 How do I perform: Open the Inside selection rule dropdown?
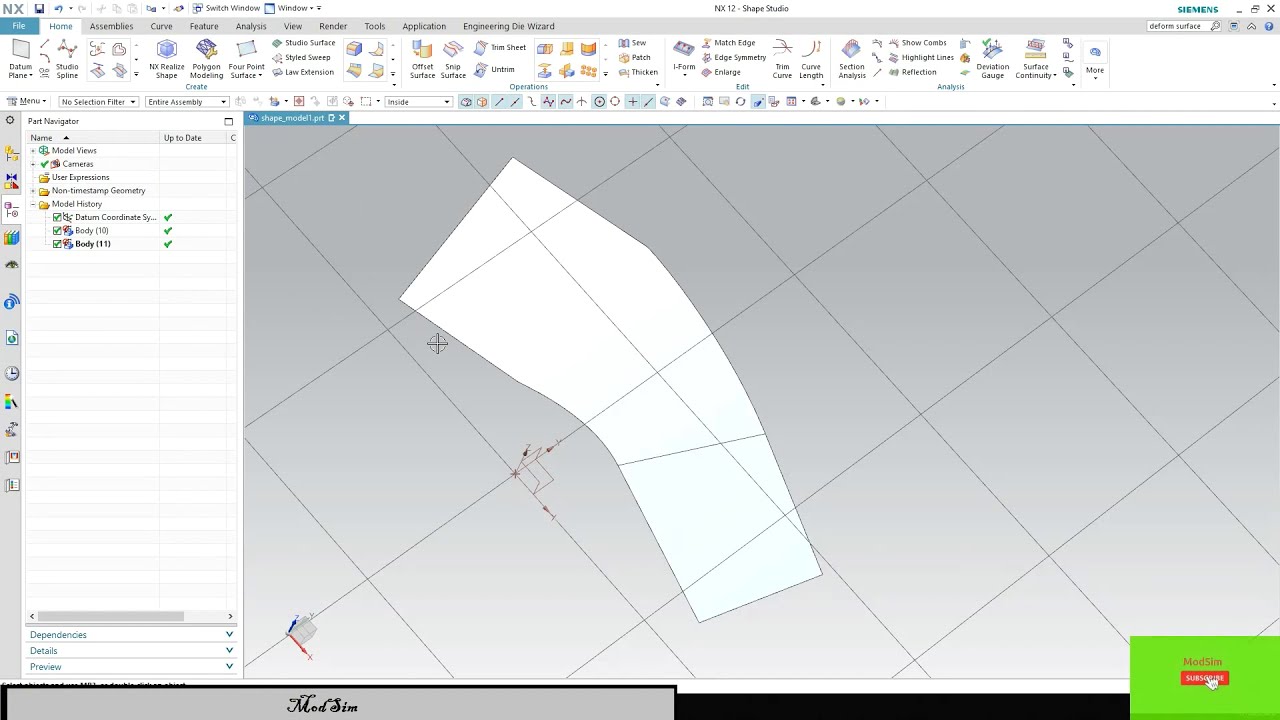click(418, 102)
